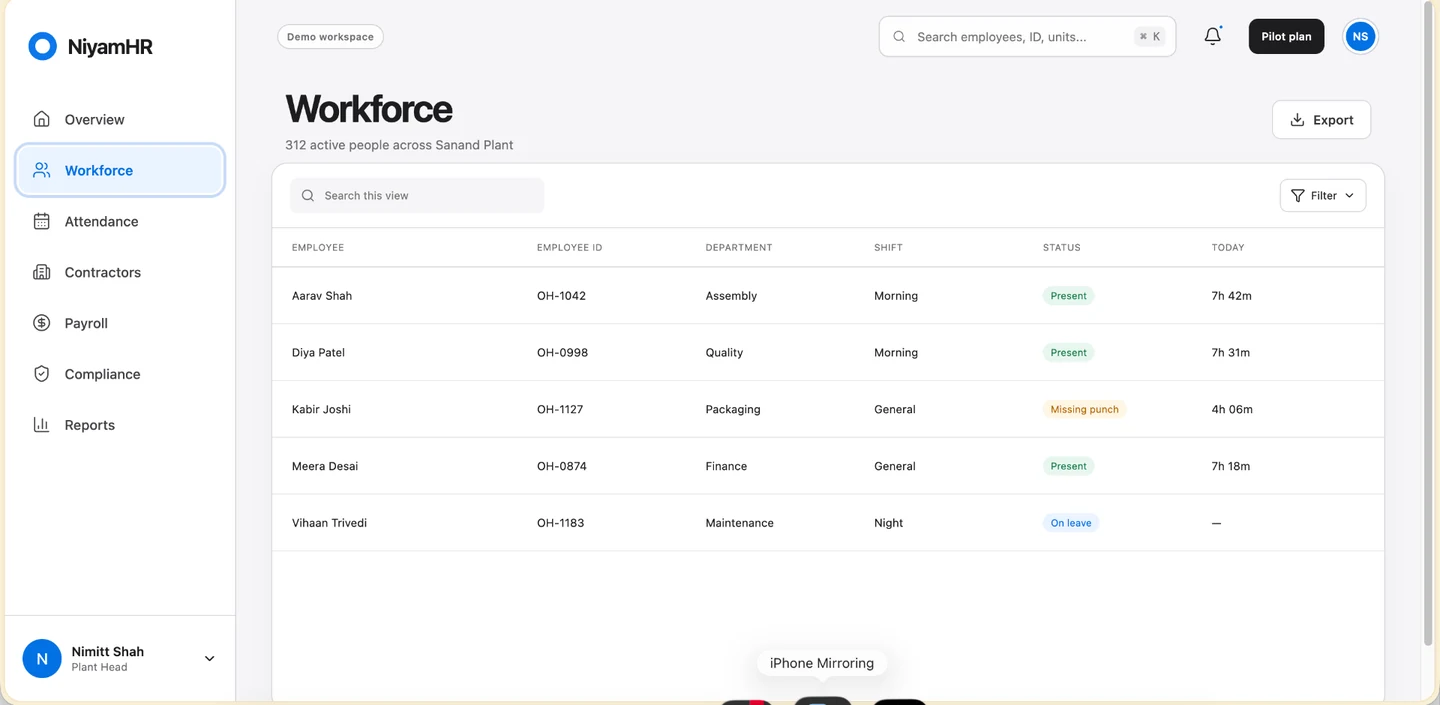Click the Employee column header

coord(318,247)
